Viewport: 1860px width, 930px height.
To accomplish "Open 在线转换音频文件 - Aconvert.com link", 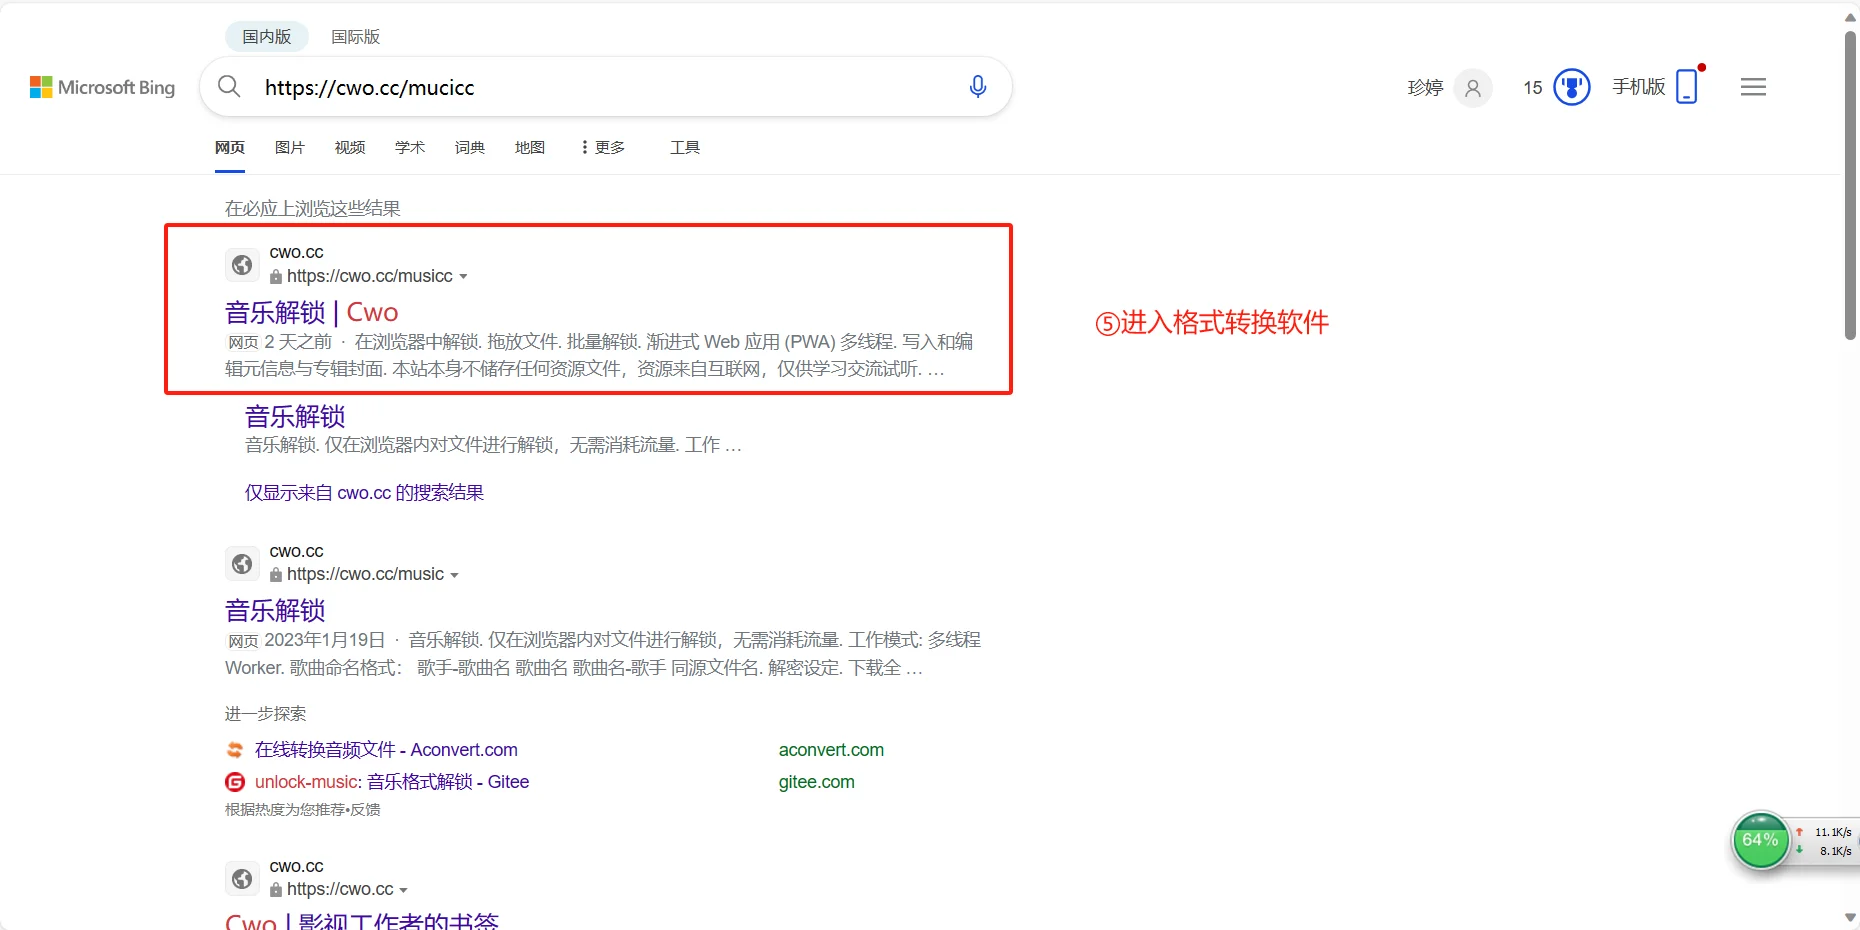I will [386, 750].
